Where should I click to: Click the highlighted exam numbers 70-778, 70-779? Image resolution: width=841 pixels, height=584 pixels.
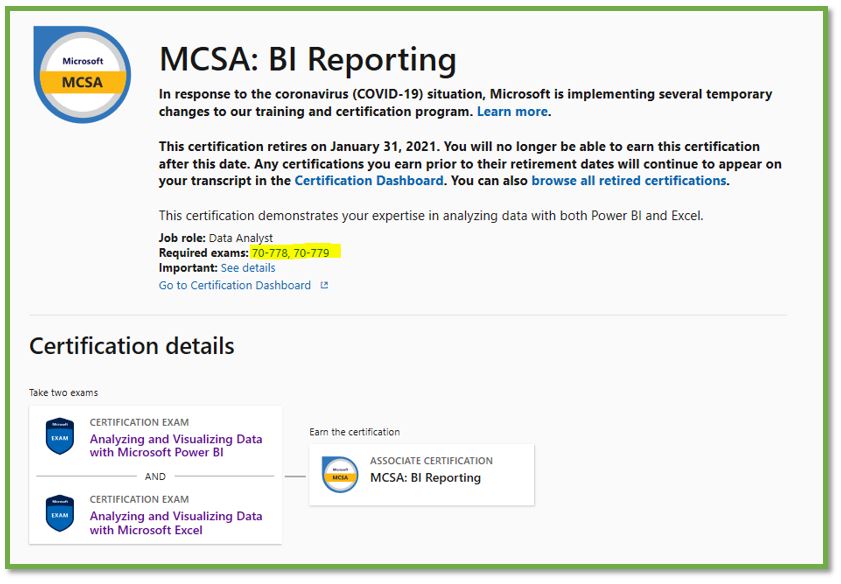pyautogui.click(x=291, y=253)
